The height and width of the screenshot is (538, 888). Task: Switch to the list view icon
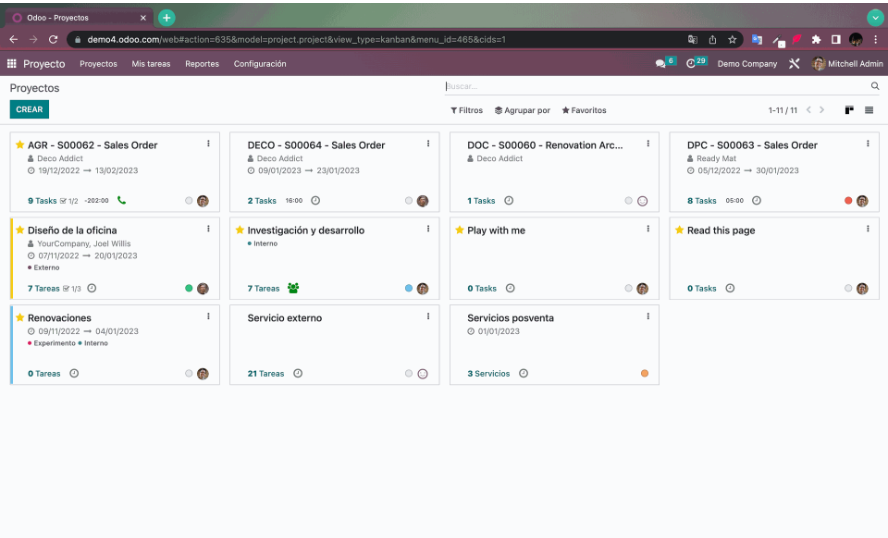pos(869,110)
